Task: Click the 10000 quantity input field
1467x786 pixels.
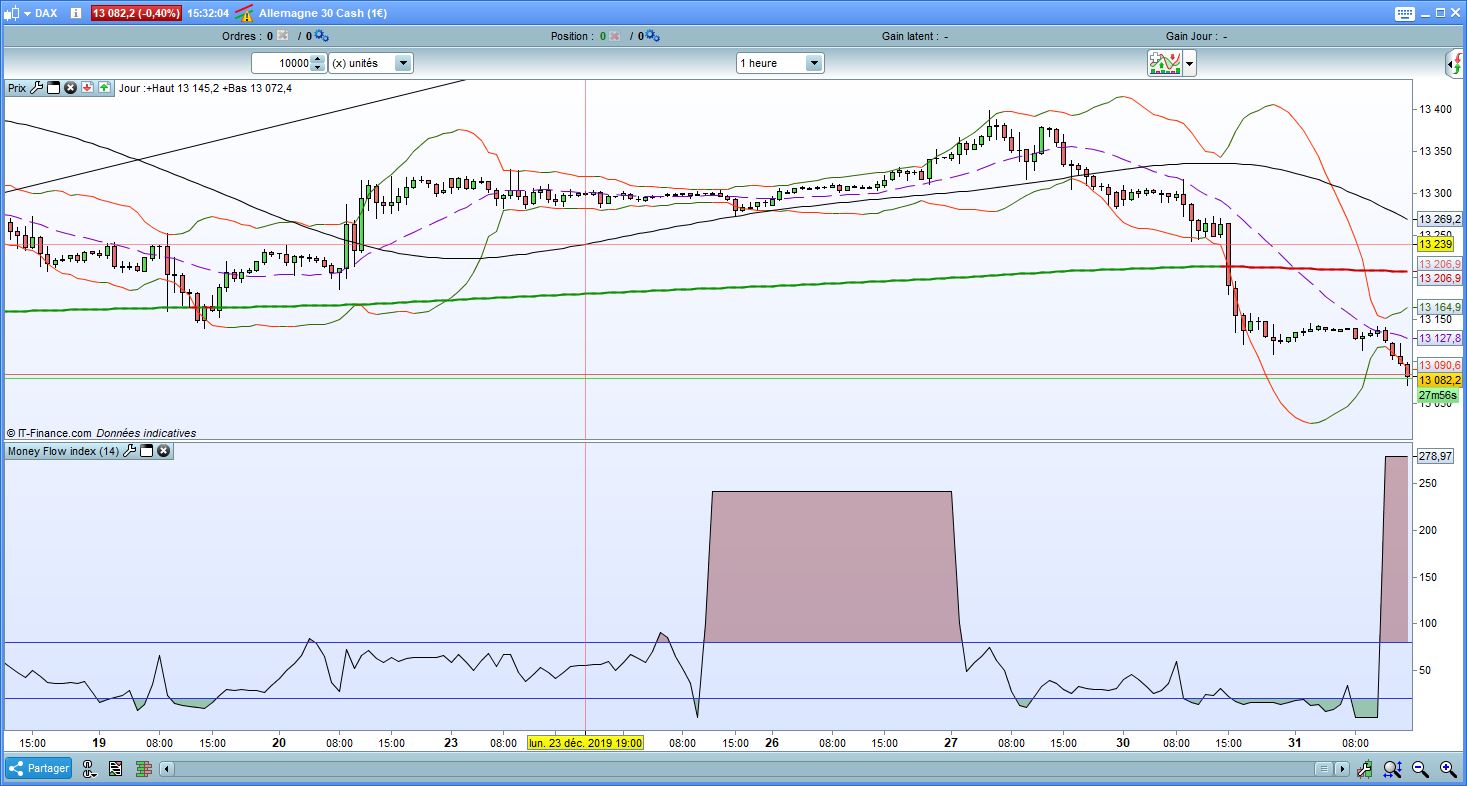Action: pyautogui.click(x=281, y=63)
